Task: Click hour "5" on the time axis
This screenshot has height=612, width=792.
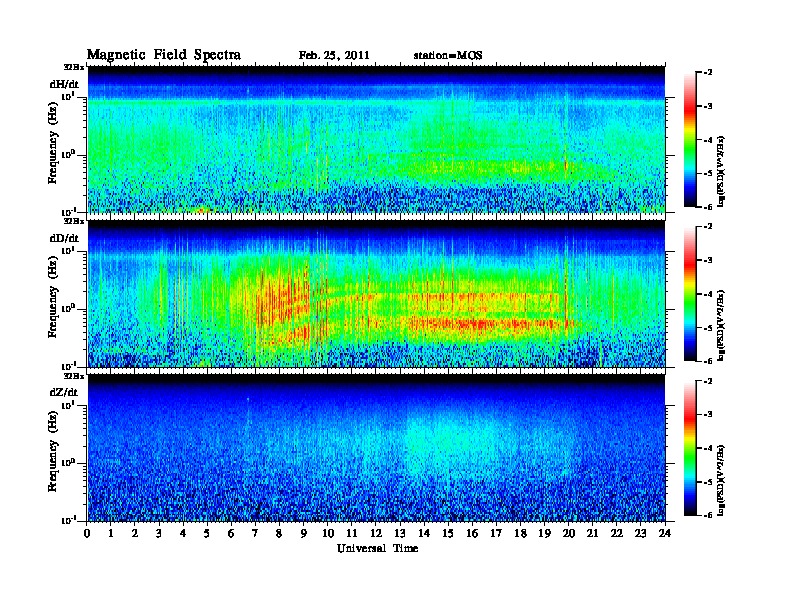Action: (207, 533)
